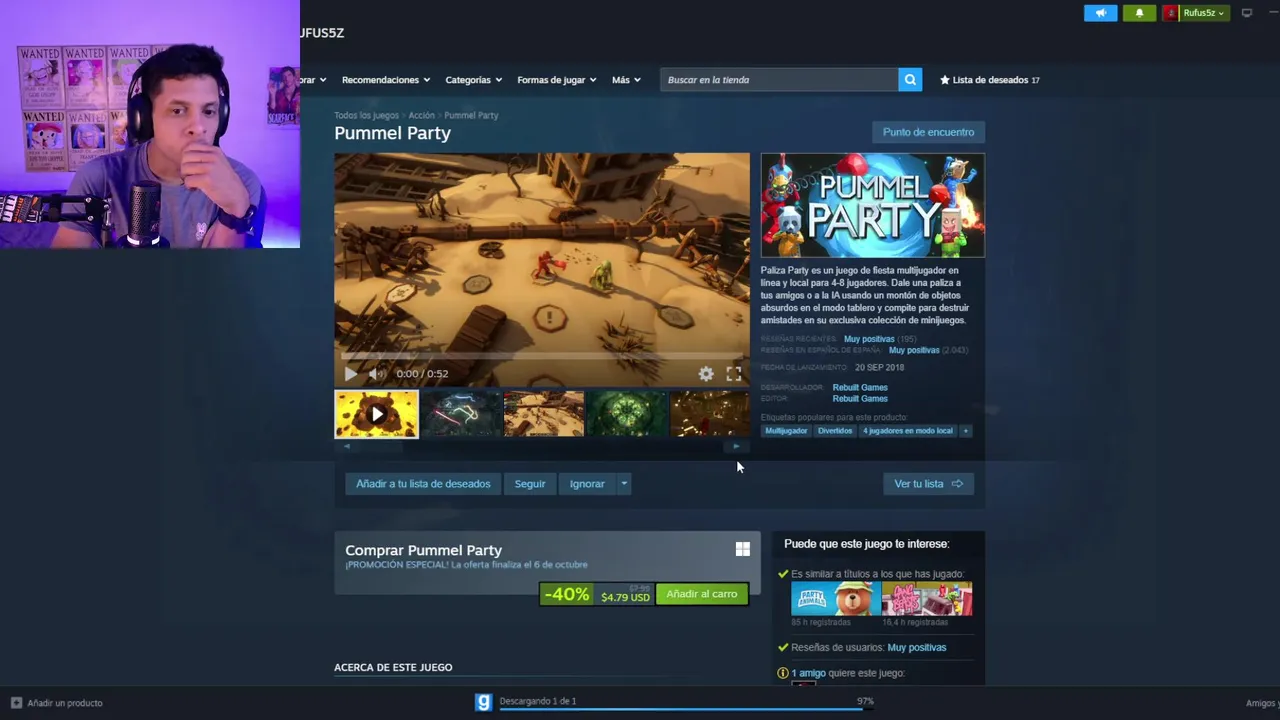Expand the Formas de jugar menu
Viewport: 1280px width, 720px height.
(x=556, y=80)
